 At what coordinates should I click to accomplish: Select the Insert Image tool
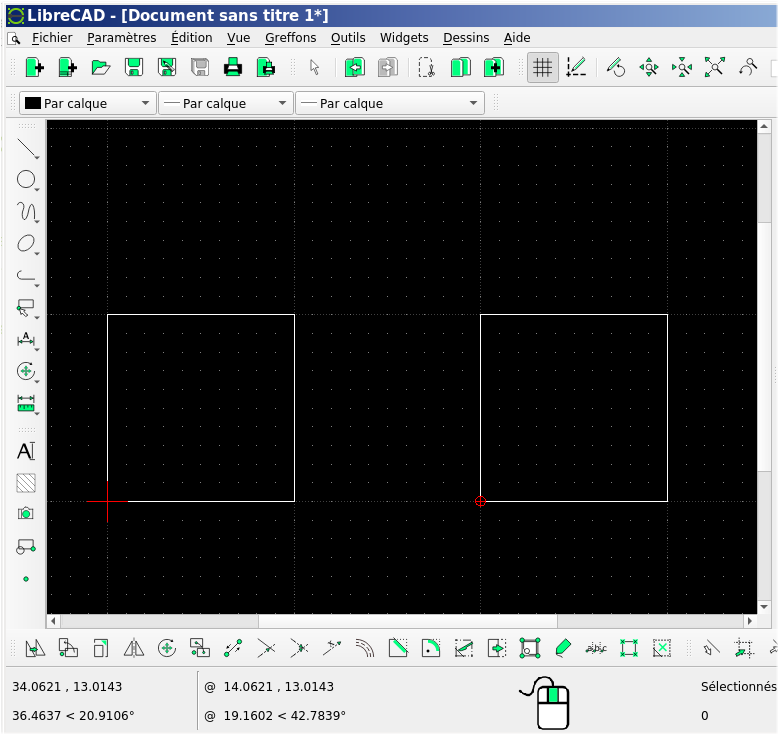[26, 513]
